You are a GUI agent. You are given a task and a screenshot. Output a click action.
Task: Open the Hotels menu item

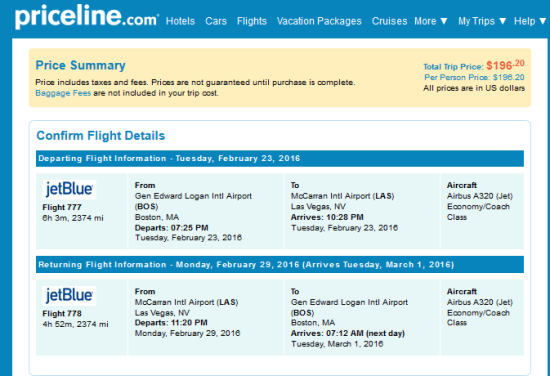pyautogui.click(x=180, y=21)
